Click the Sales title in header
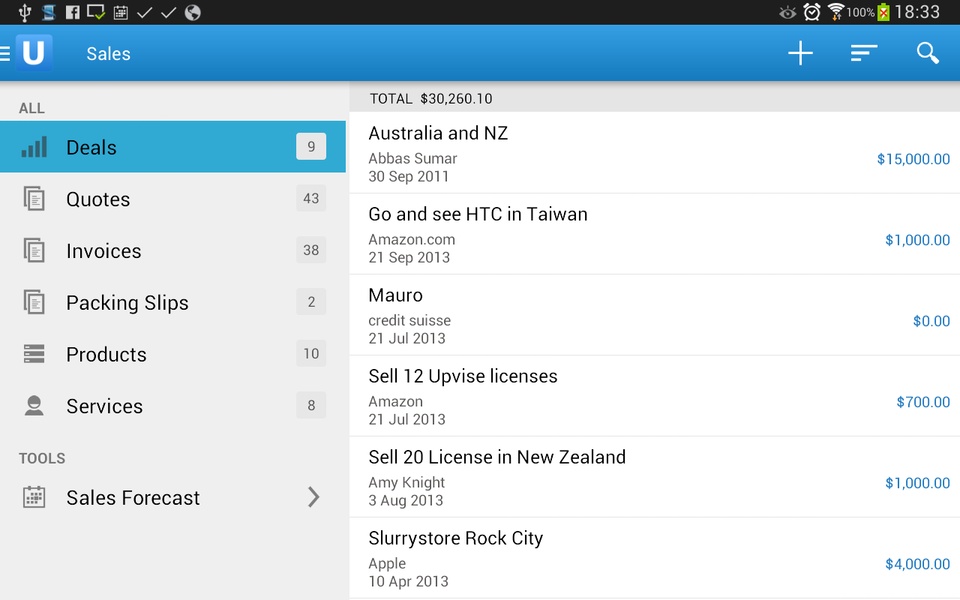The height and width of the screenshot is (600, 960). click(108, 54)
